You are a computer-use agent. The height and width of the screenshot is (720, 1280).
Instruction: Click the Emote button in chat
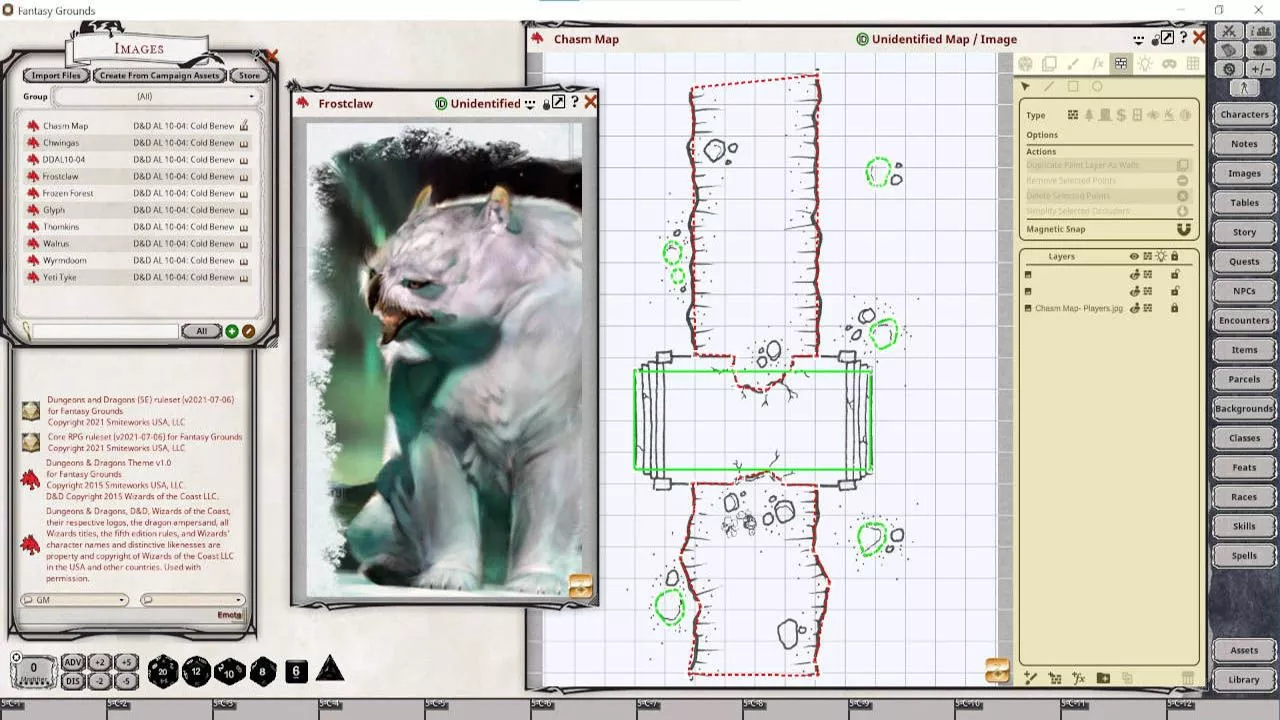point(230,615)
